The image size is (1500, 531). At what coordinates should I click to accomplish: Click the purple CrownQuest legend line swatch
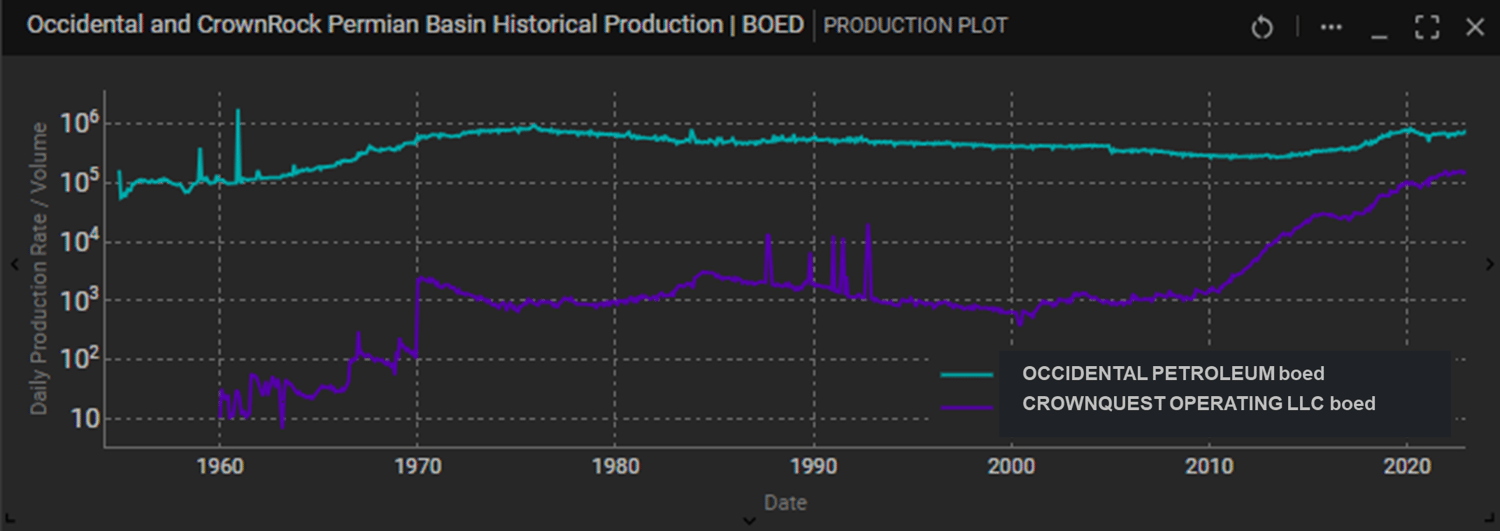pyautogui.click(x=967, y=405)
